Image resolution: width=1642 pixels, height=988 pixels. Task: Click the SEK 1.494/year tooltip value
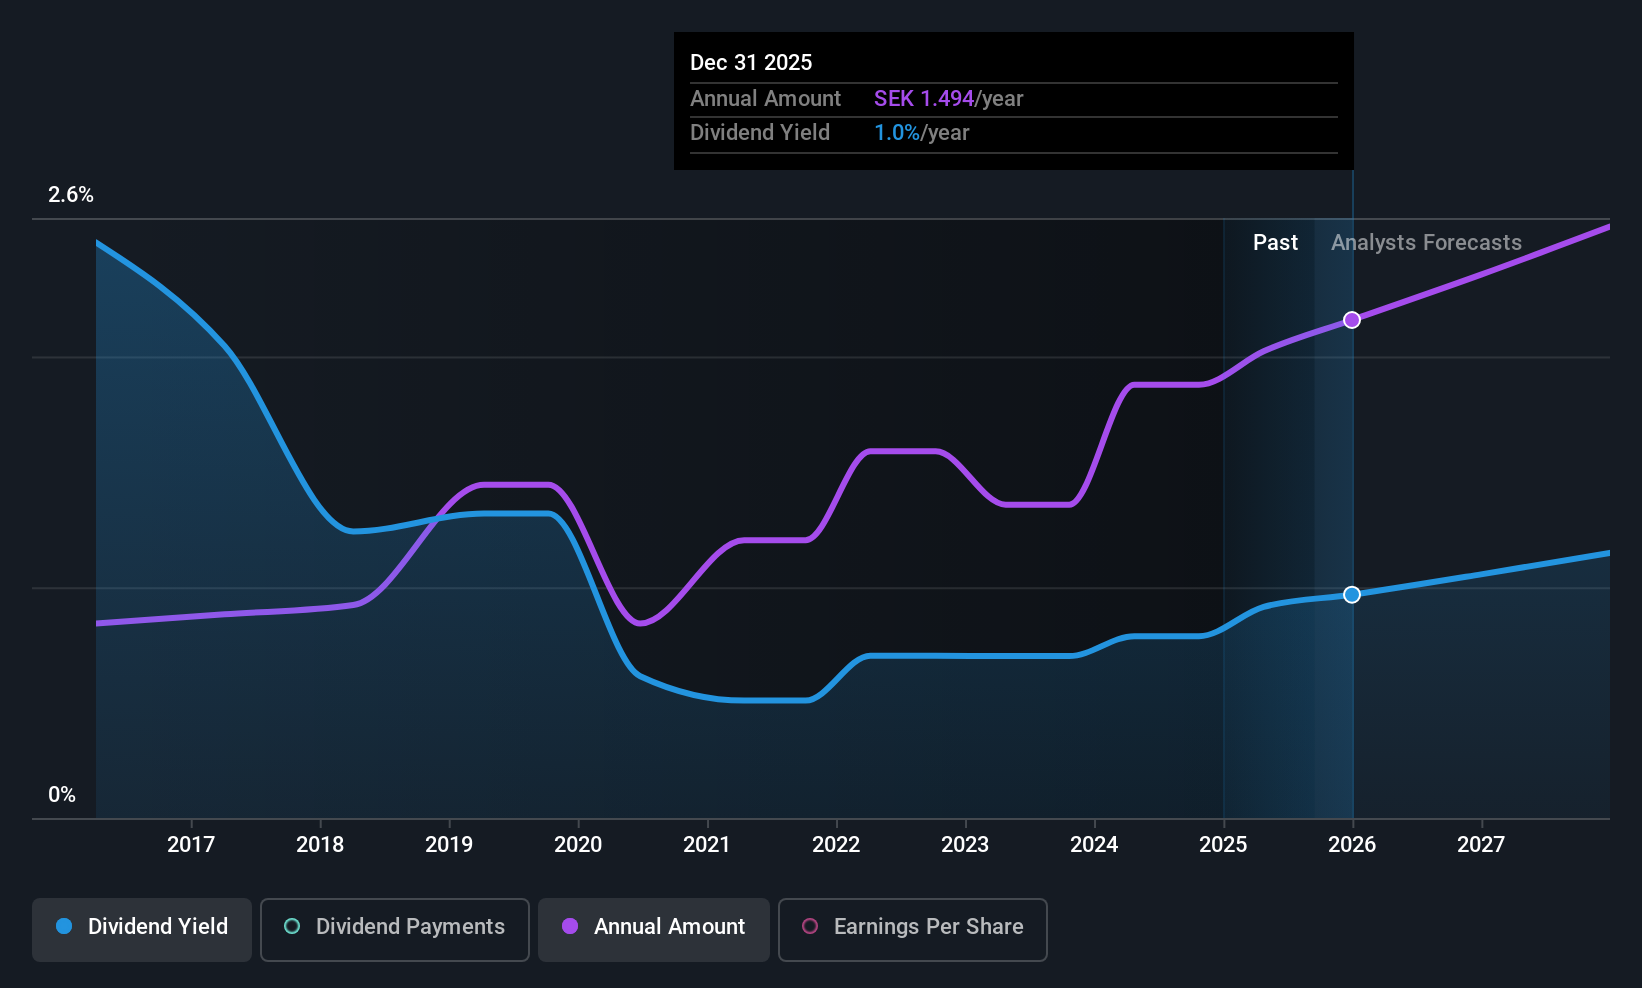point(949,99)
